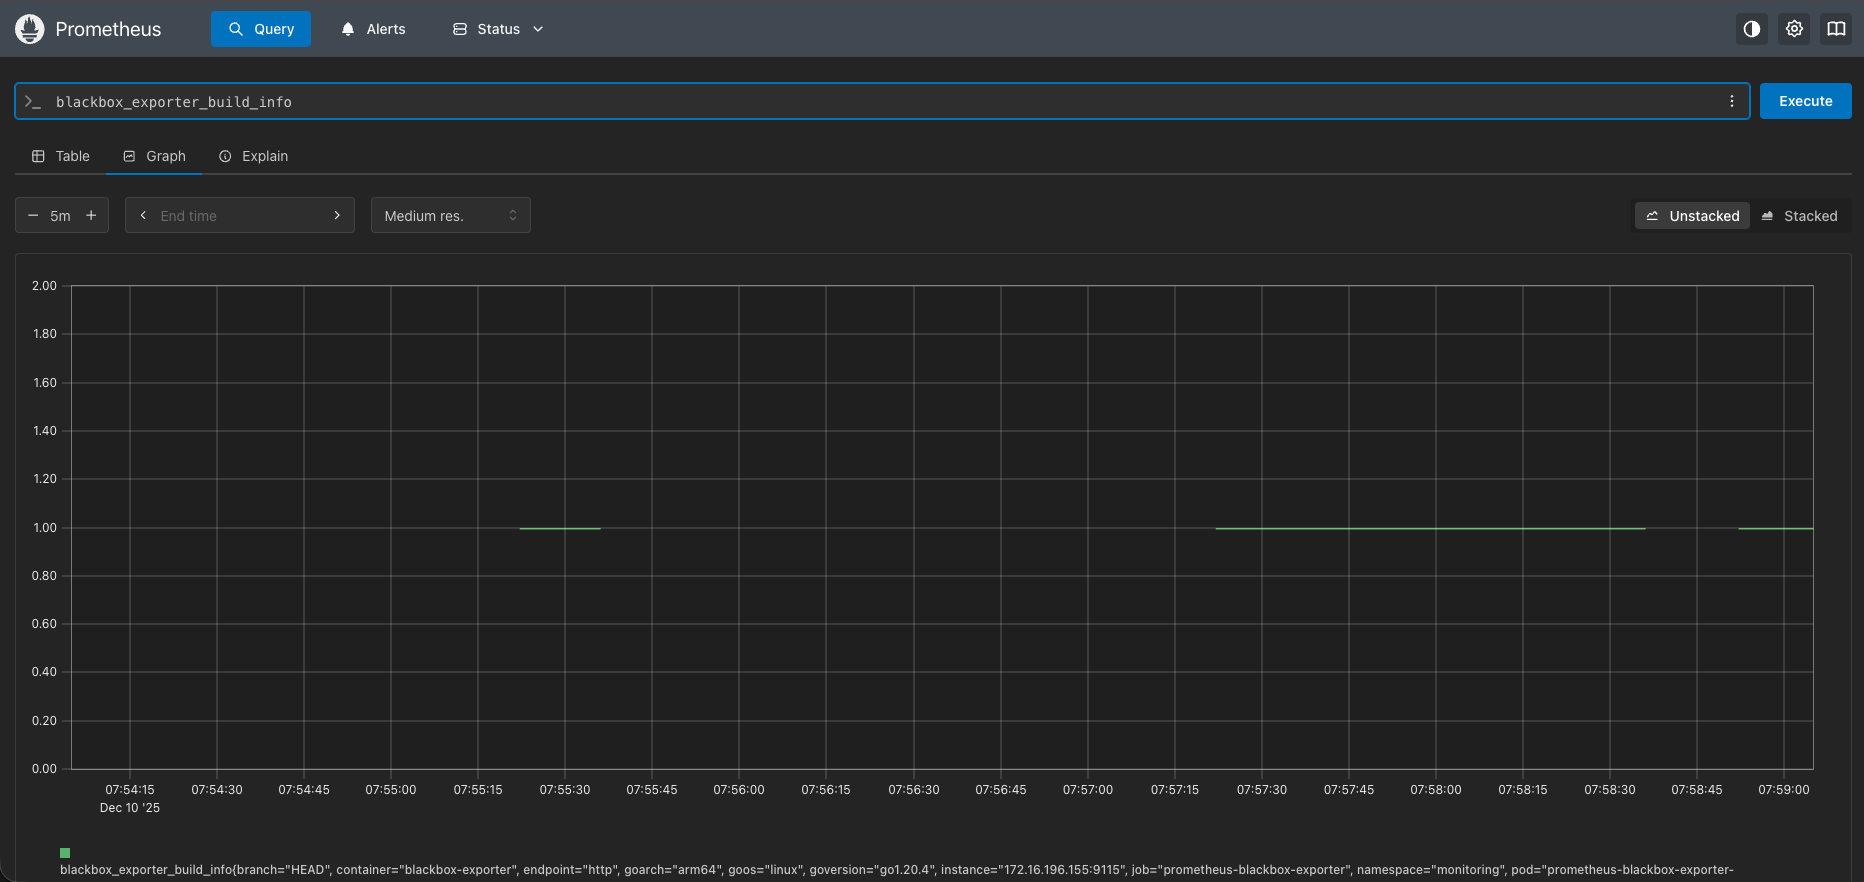Focus the blackbox_exporter_build_info expression field

880,101
